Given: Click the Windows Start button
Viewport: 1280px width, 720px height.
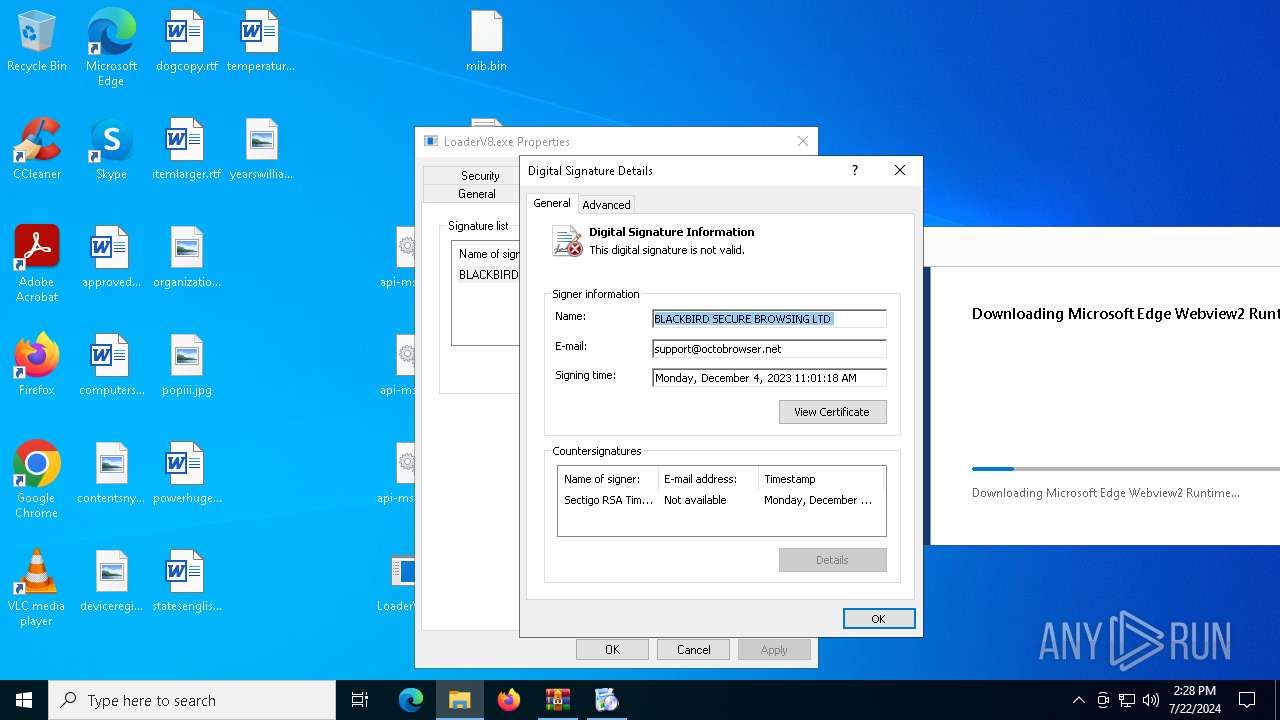Looking at the screenshot, I should point(24,700).
